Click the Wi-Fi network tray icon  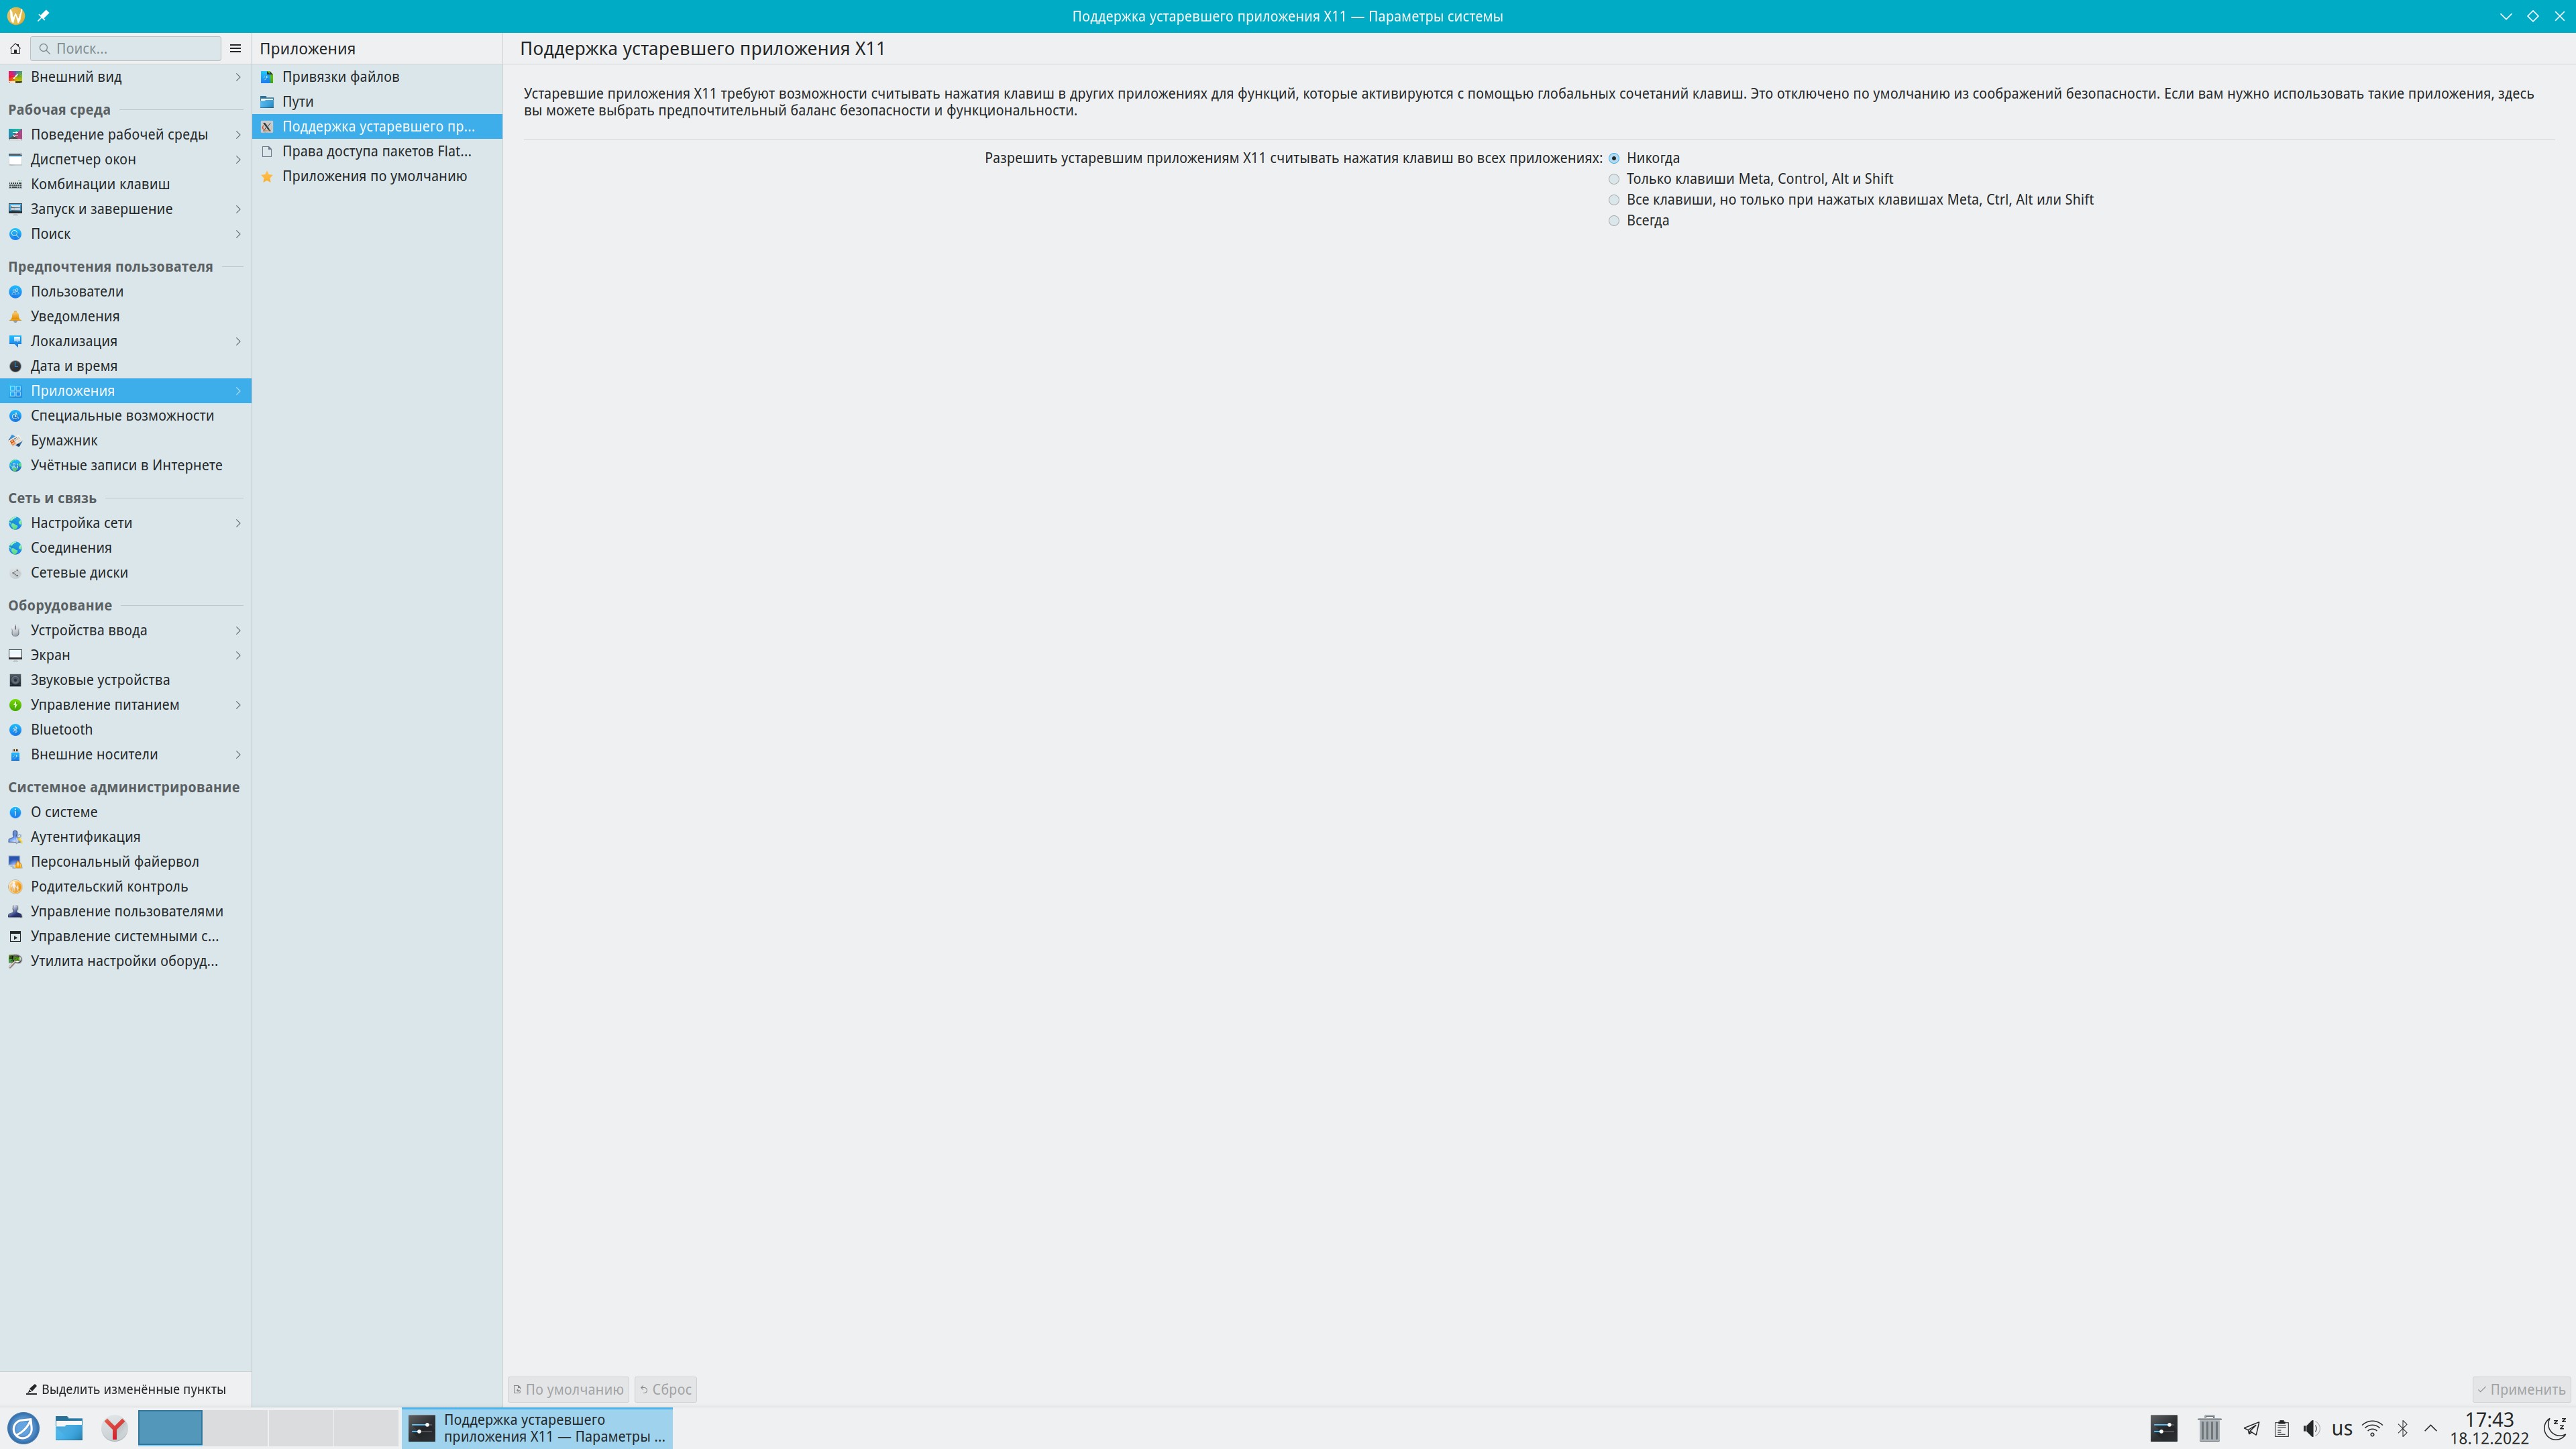click(2372, 1428)
